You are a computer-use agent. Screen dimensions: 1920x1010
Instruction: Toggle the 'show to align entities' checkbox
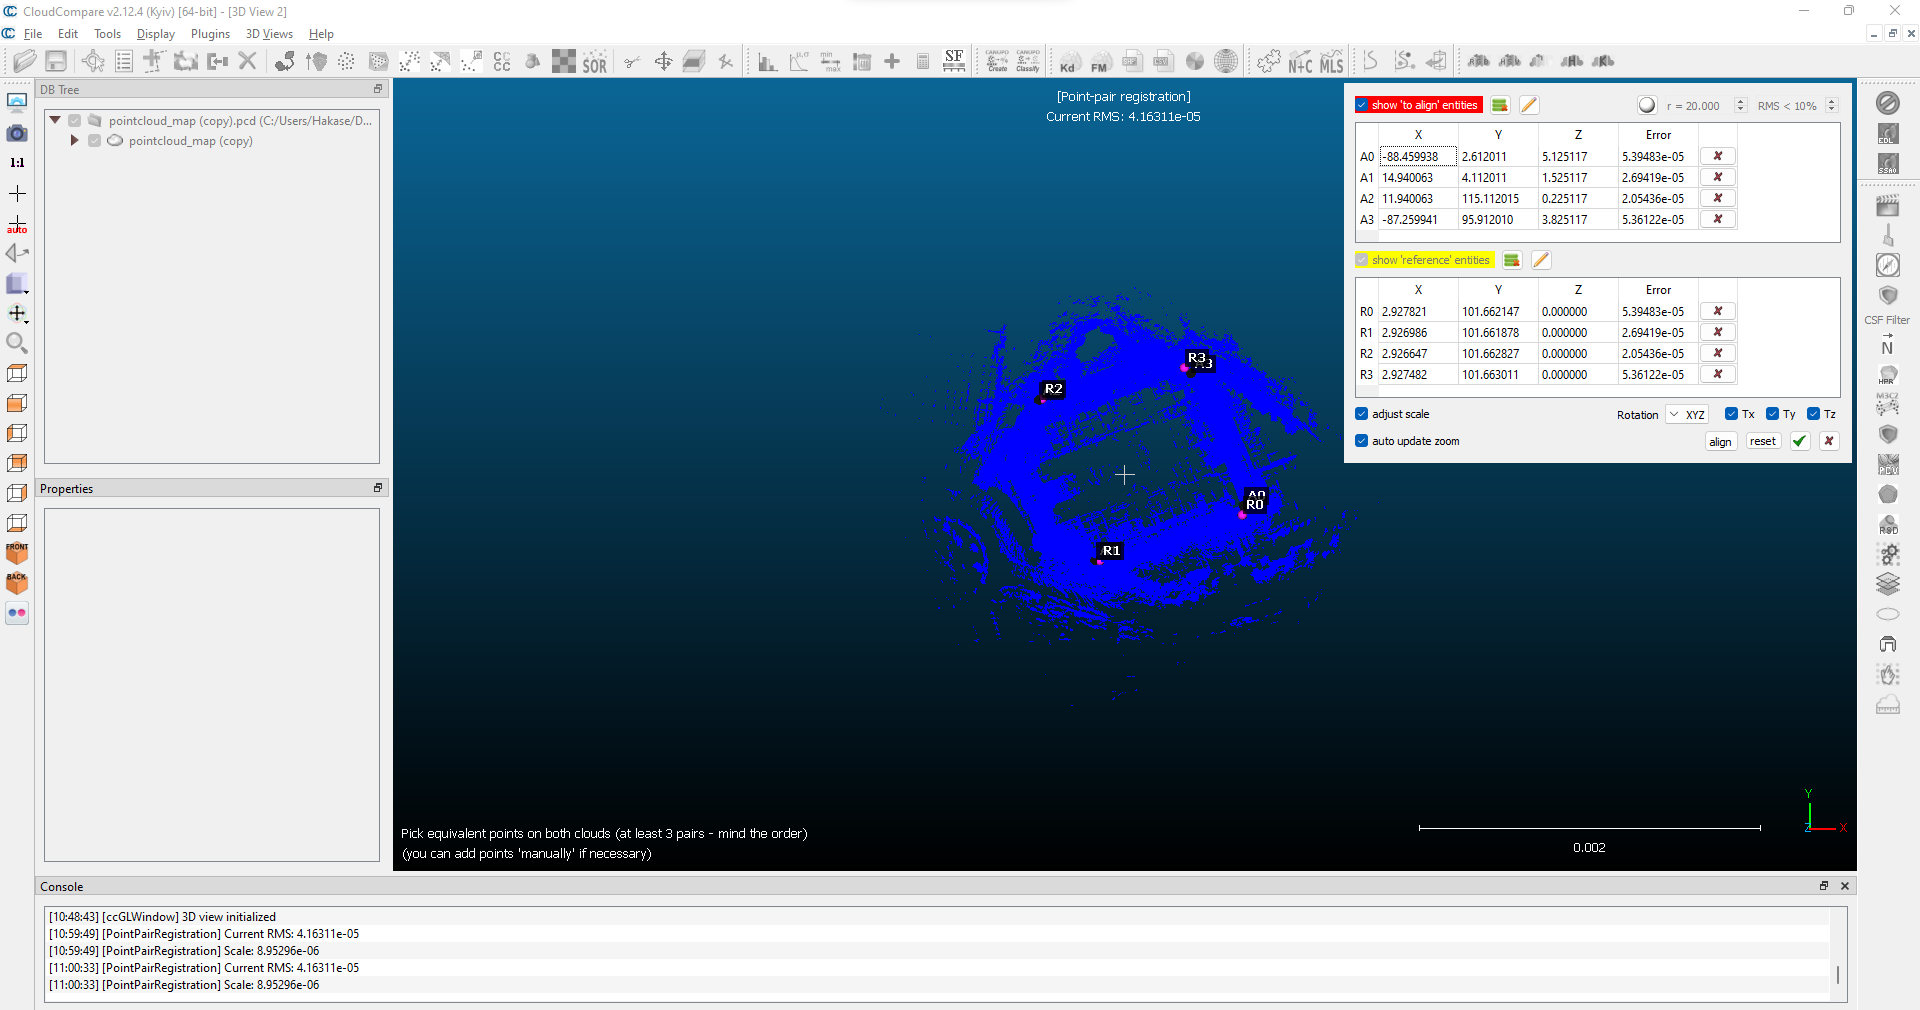(1362, 105)
